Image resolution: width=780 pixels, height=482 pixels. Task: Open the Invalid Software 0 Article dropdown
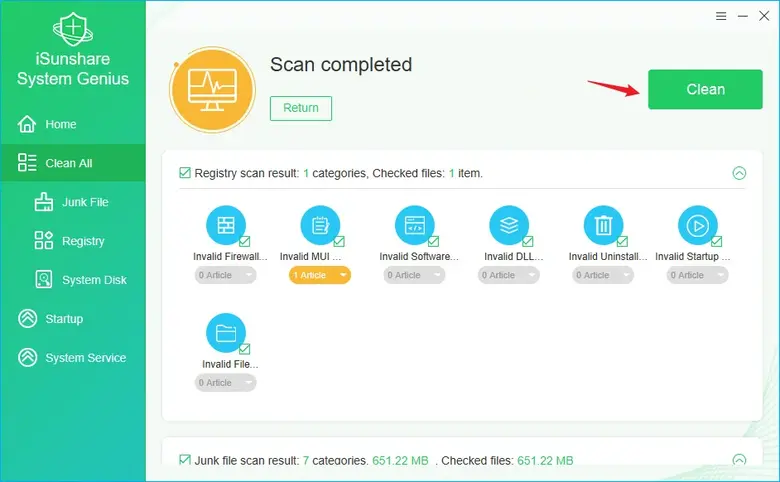click(414, 275)
